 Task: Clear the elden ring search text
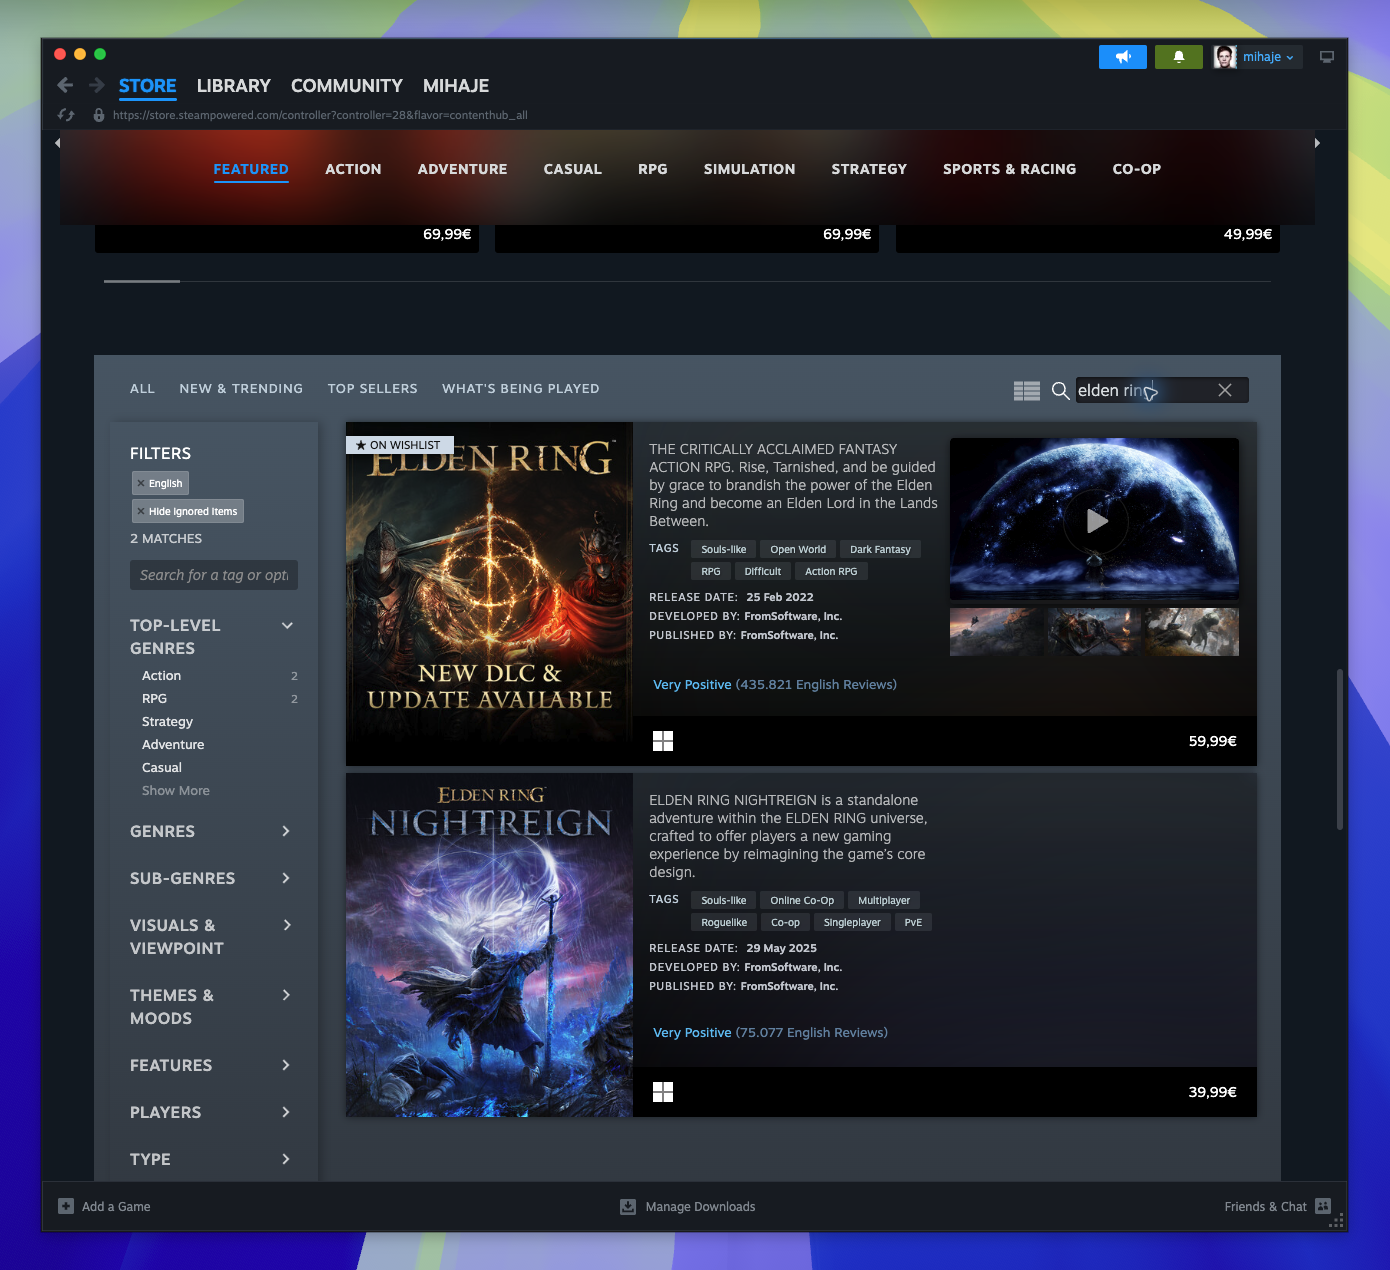[1225, 390]
